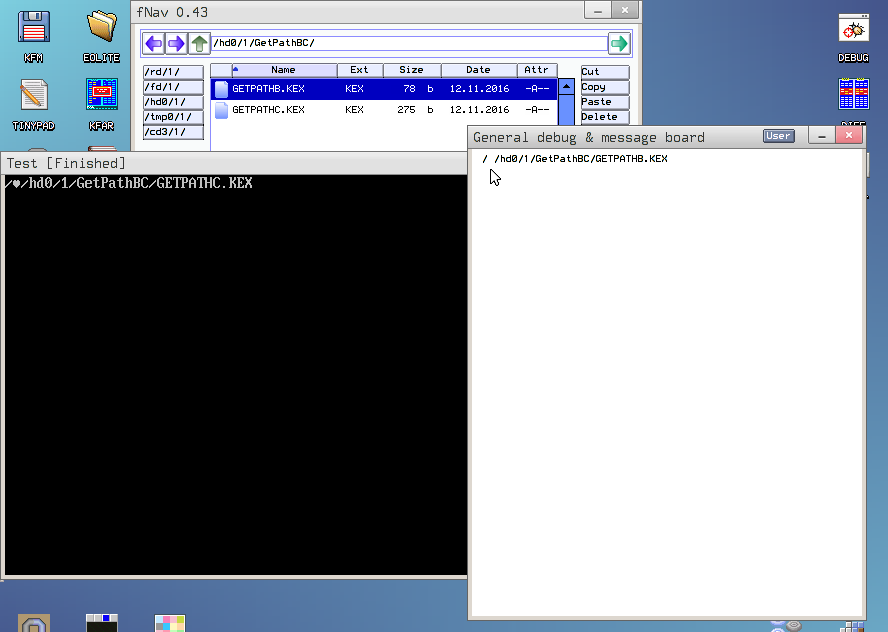Sort files by the Date column
The height and width of the screenshot is (632, 888).
(478, 70)
